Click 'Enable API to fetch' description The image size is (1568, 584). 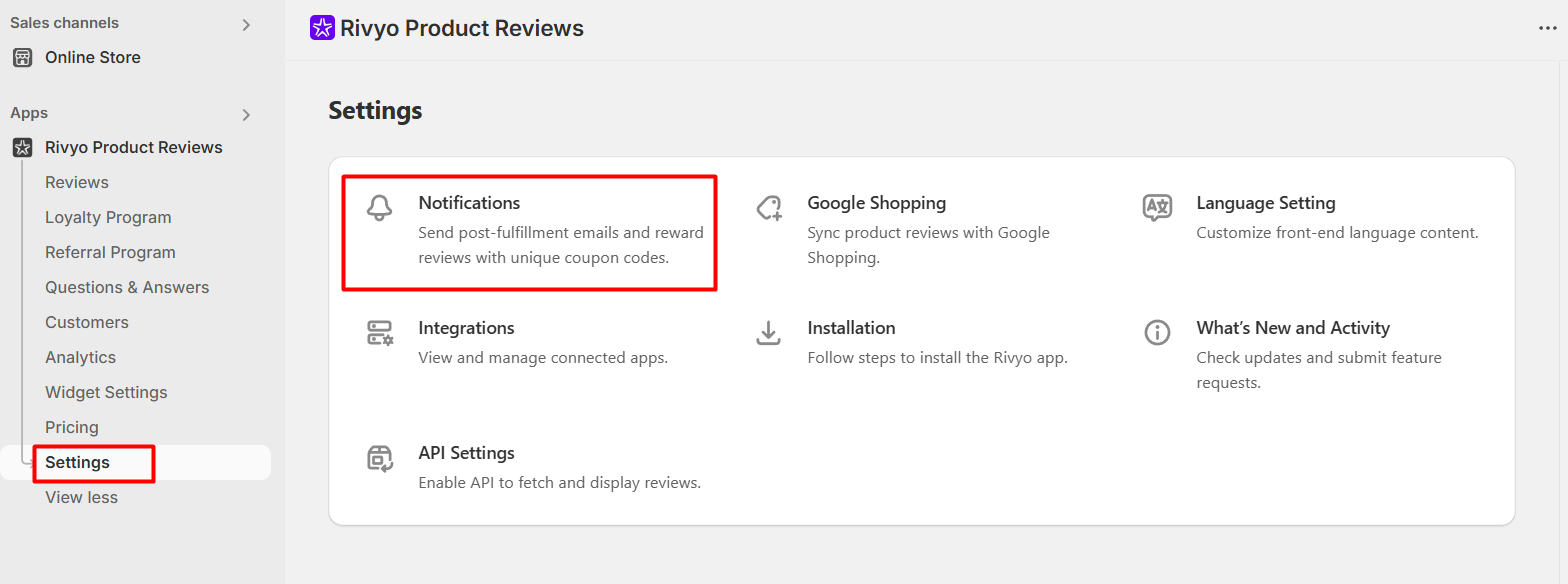(x=559, y=483)
